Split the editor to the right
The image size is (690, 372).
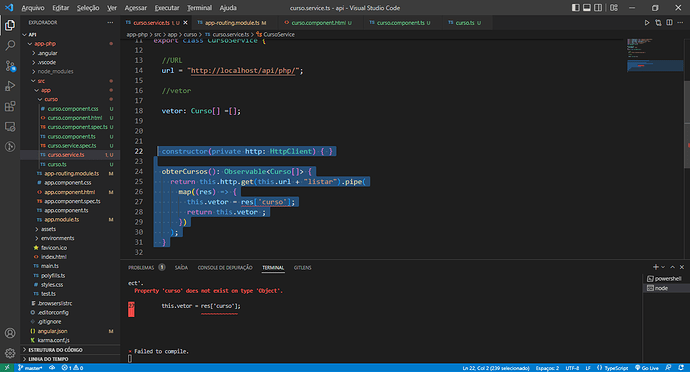[x=669, y=22]
